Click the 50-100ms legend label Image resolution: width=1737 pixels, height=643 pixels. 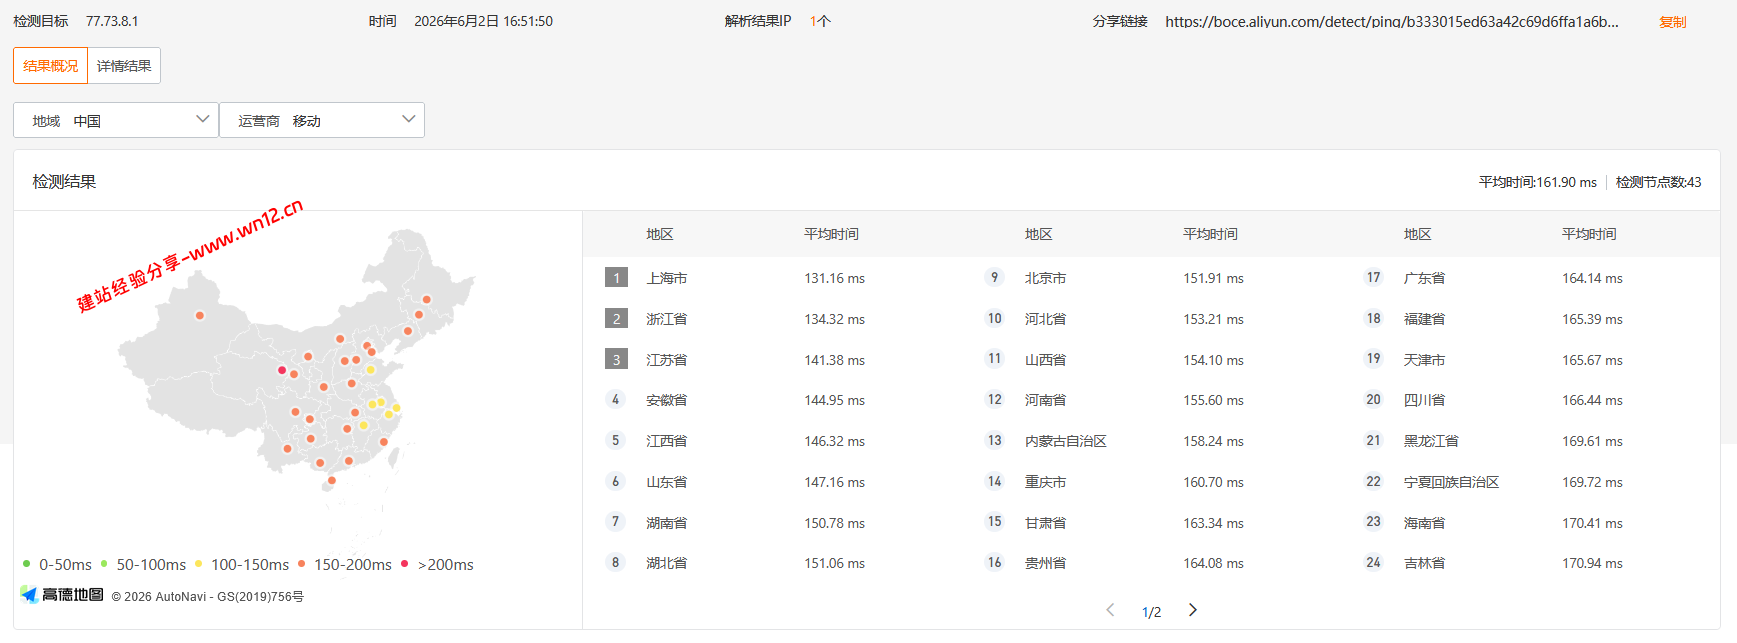[x=151, y=565]
